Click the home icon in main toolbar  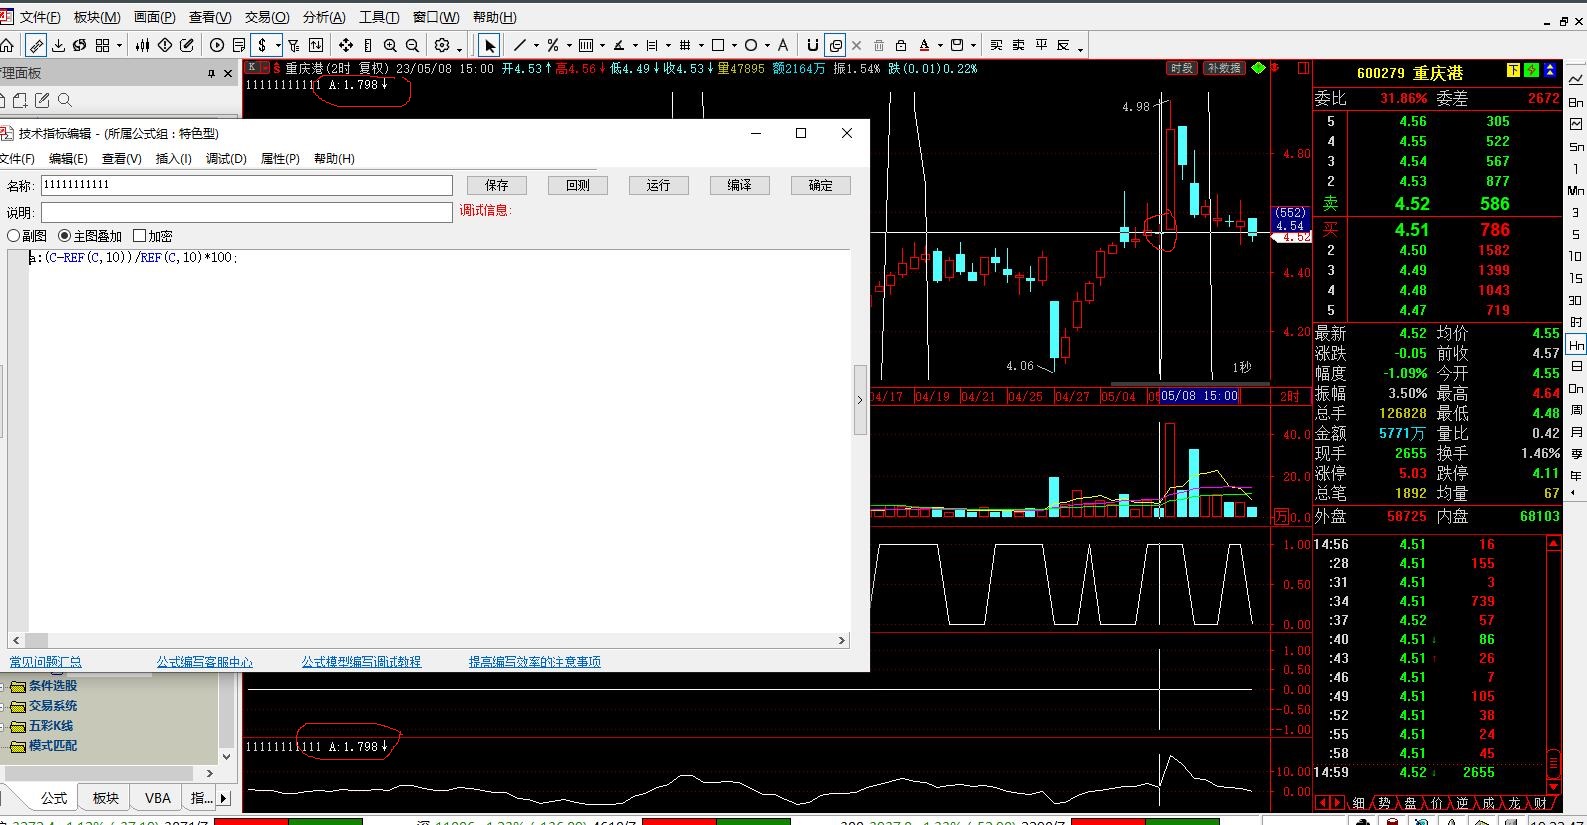pyautogui.click(x=7, y=45)
